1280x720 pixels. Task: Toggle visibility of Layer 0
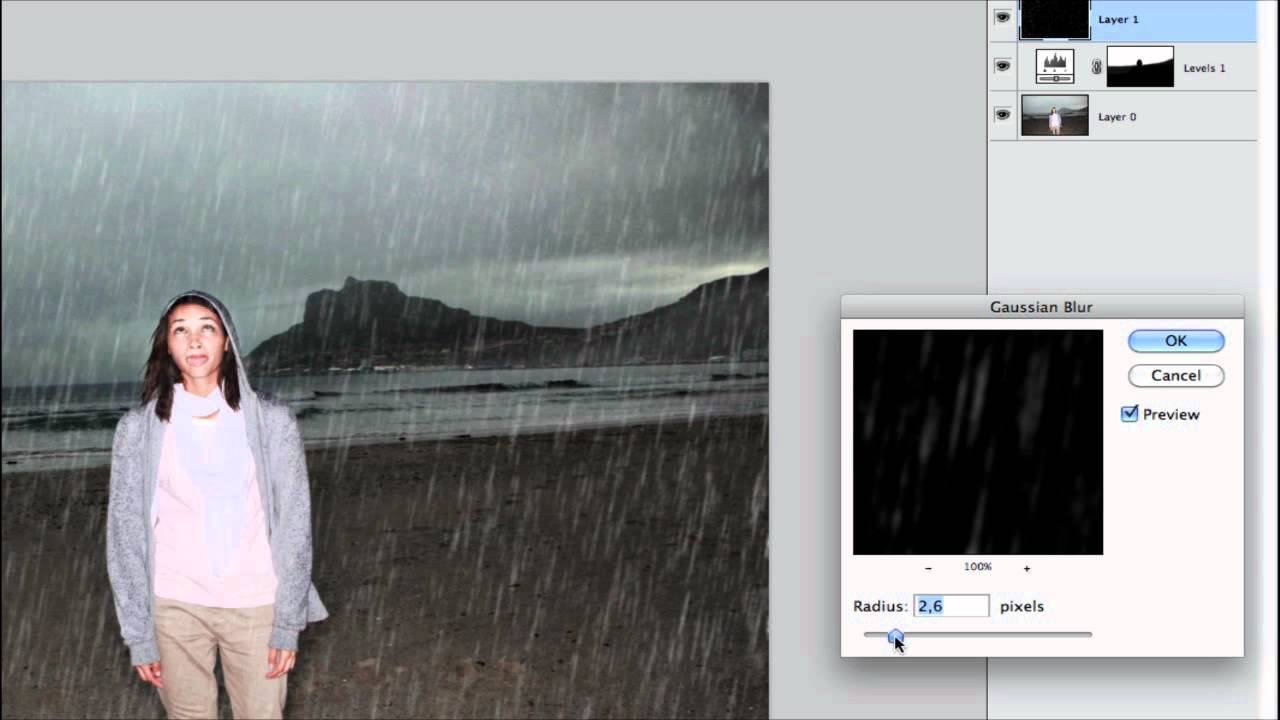[x=1002, y=115]
